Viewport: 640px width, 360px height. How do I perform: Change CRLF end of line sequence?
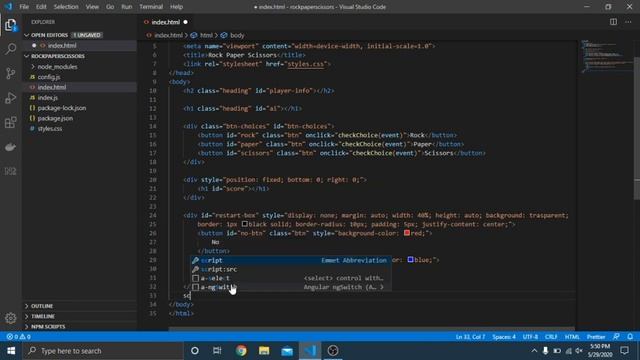(551, 337)
